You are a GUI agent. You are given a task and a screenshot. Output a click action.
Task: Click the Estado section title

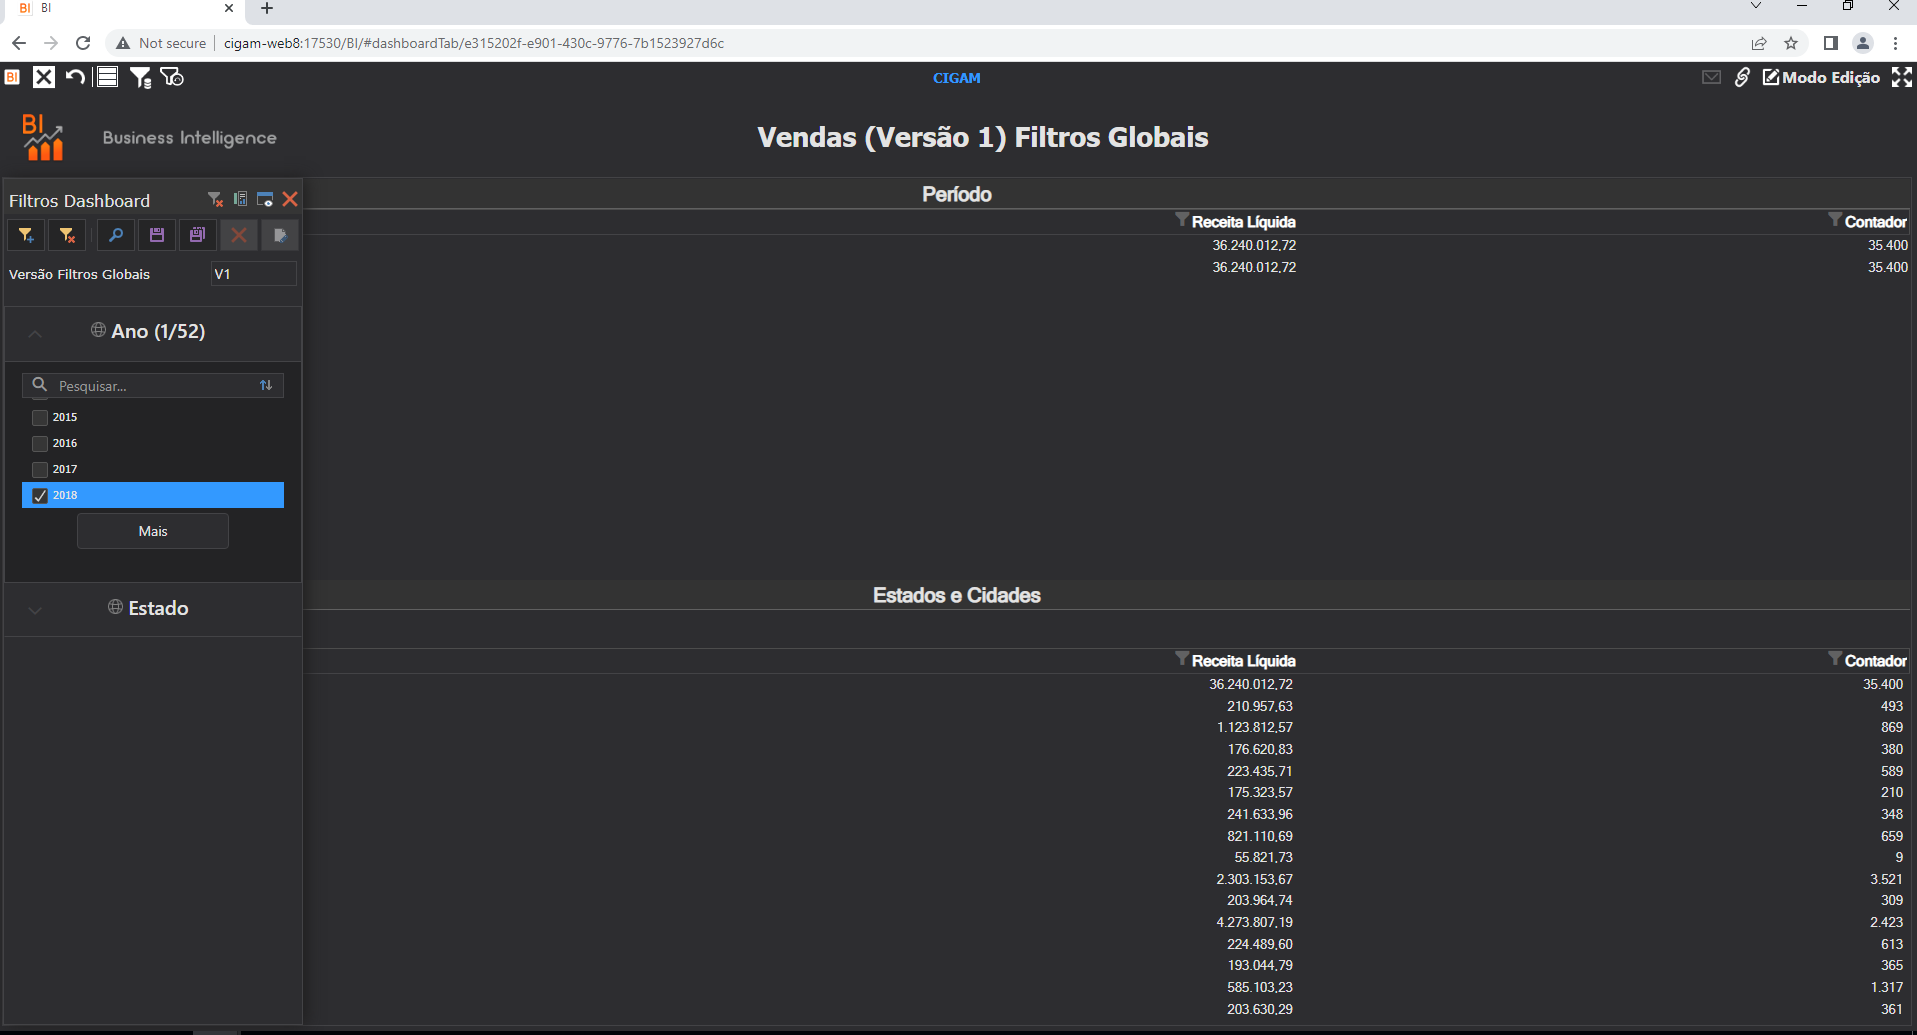coord(158,608)
